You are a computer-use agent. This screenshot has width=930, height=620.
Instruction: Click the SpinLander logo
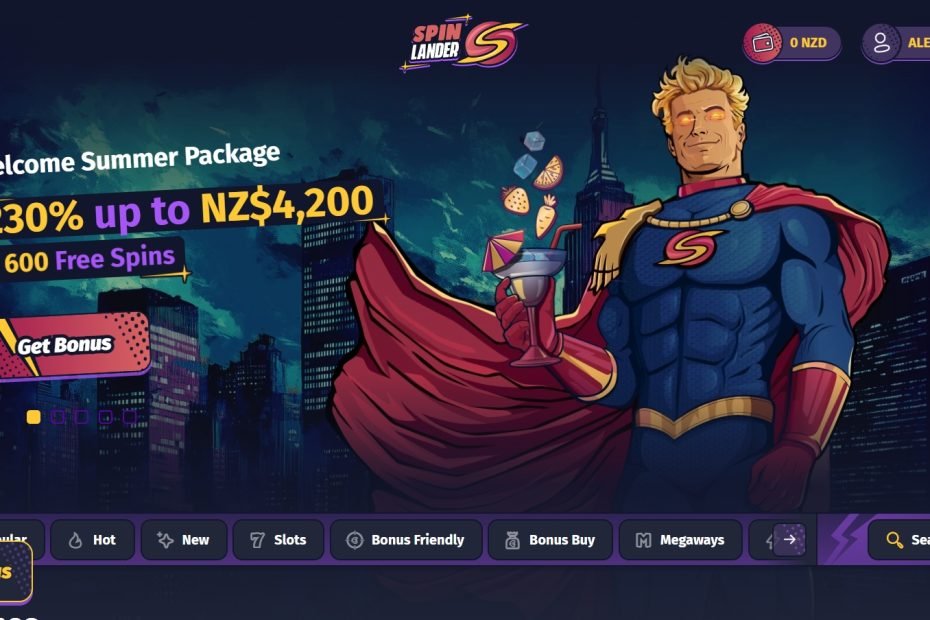[x=463, y=44]
